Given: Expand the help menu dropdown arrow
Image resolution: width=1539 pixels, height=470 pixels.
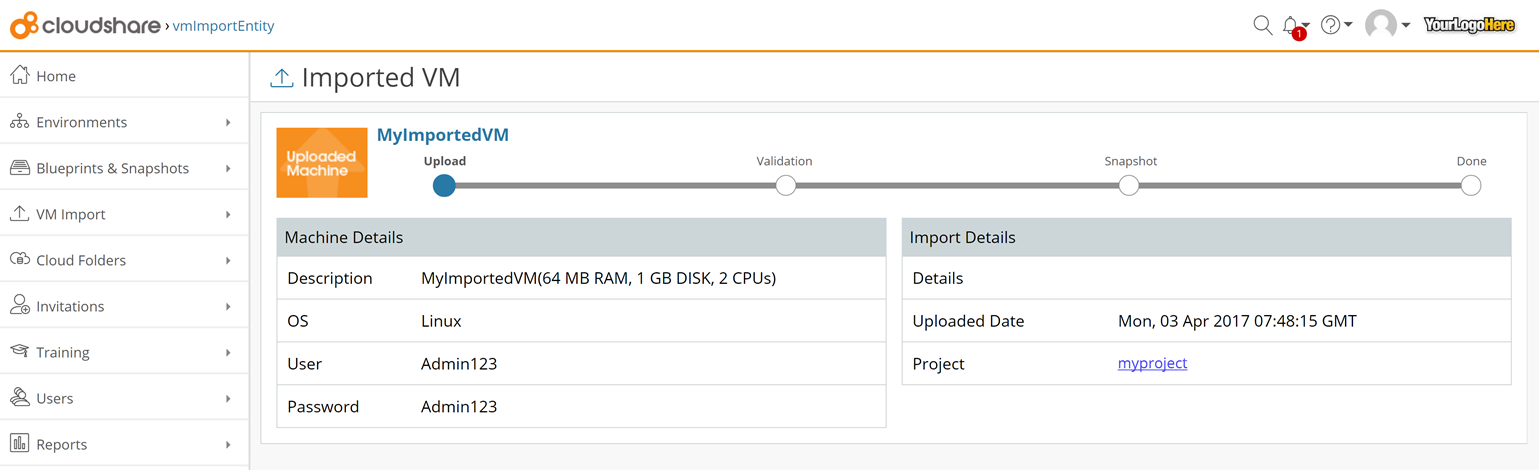Looking at the screenshot, I should pos(1348,25).
